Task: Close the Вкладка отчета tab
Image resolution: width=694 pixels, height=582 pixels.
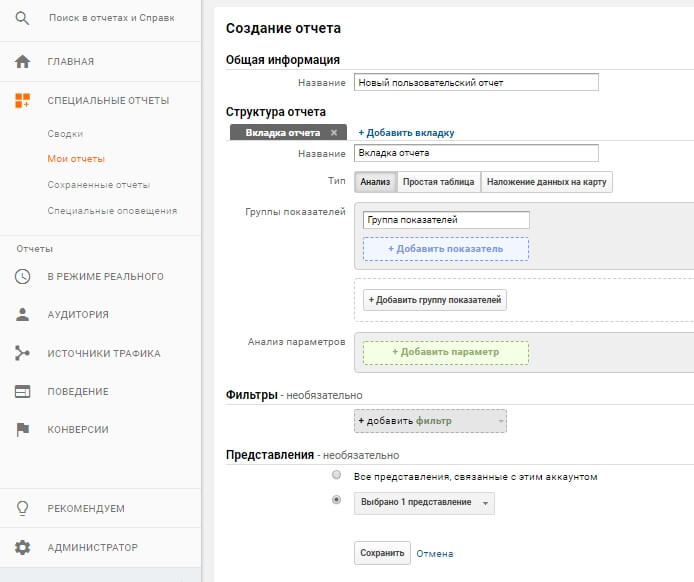Action: [x=336, y=132]
